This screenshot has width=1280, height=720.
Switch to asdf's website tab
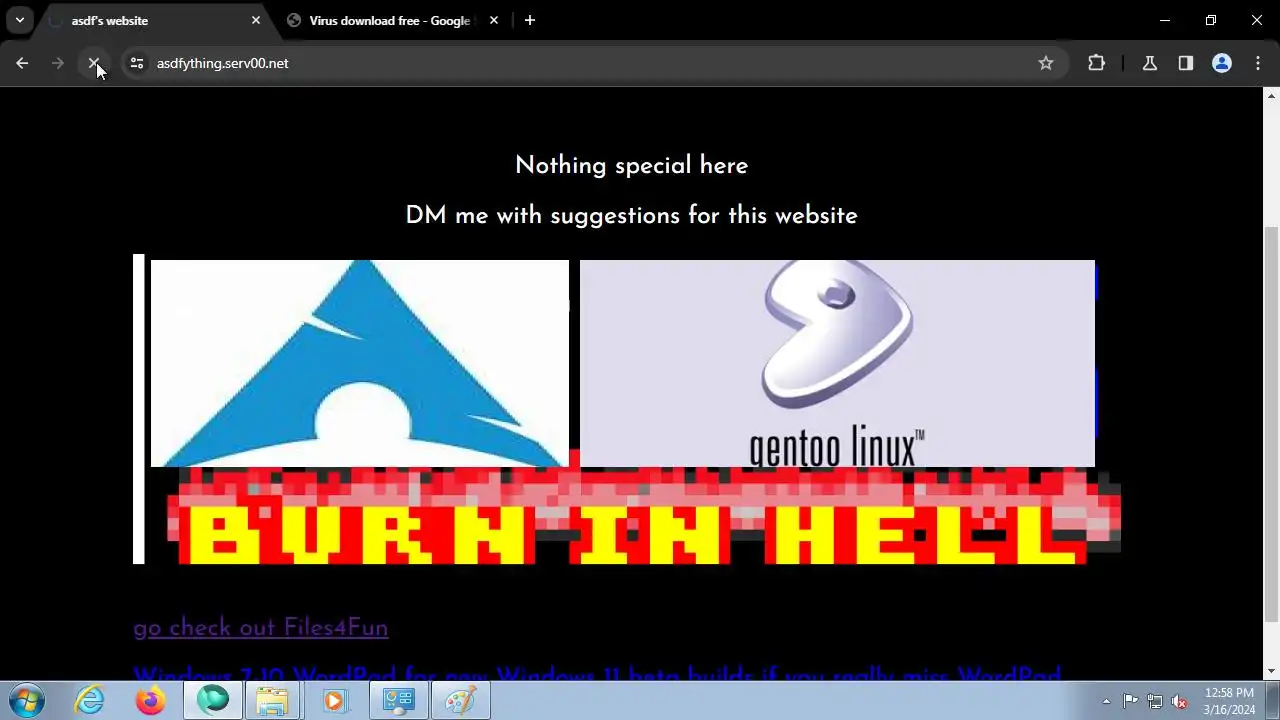pos(150,20)
